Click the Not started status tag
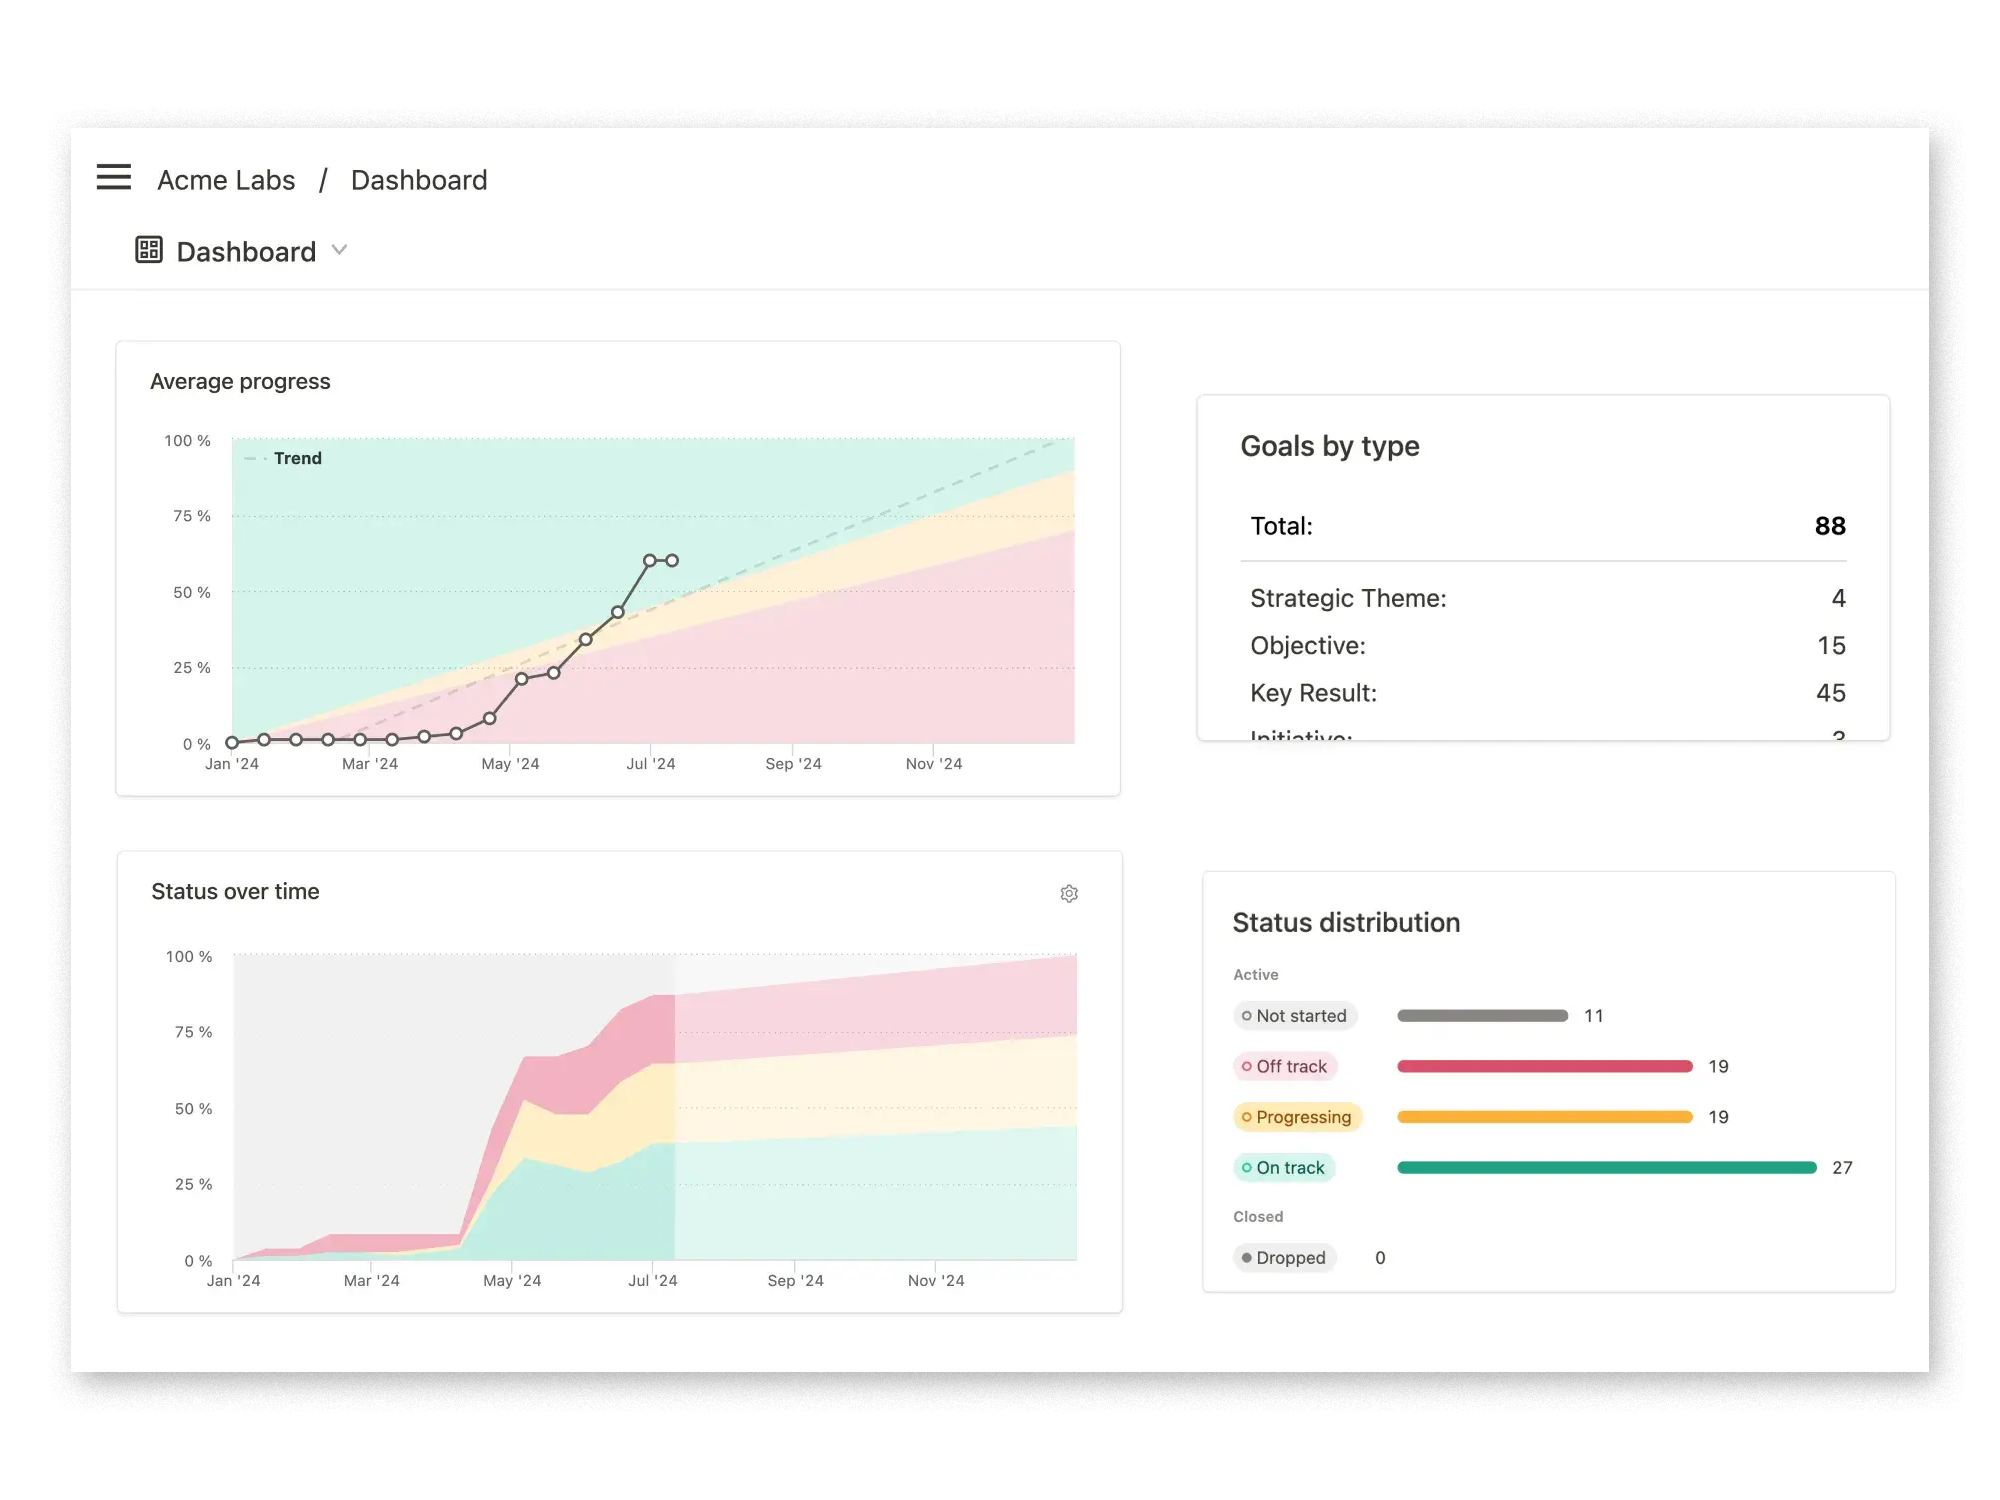The height and width of the screenshot is (1500, 2000). pyautogui.click(x=1295, y=1016)
